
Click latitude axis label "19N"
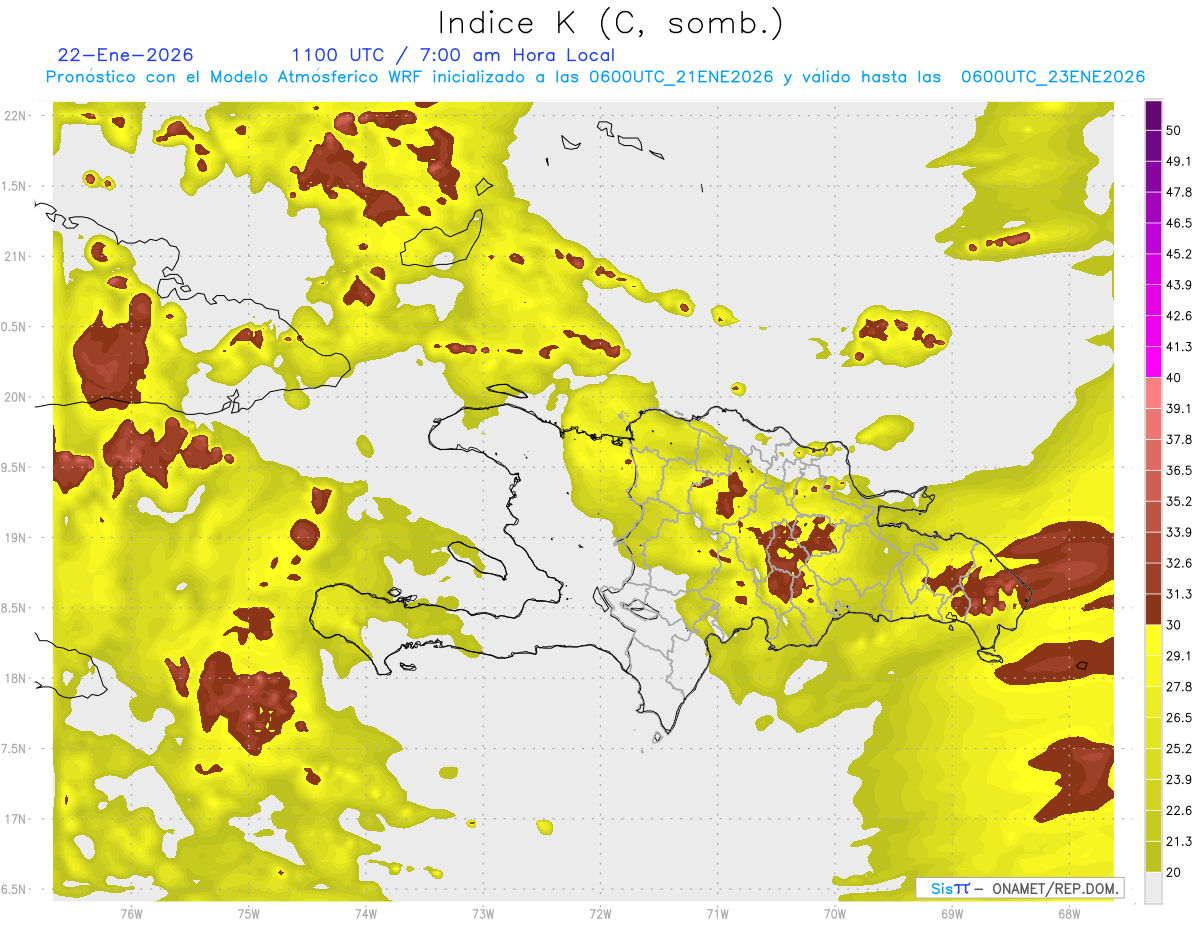point(15,538)
